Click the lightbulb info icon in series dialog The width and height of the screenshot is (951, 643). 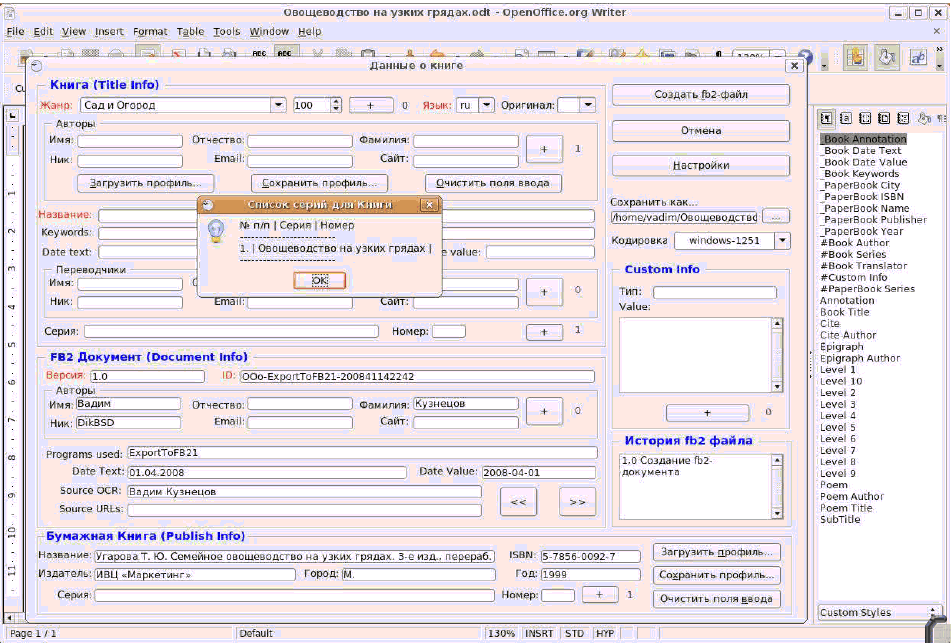click(x=216, y=231)
